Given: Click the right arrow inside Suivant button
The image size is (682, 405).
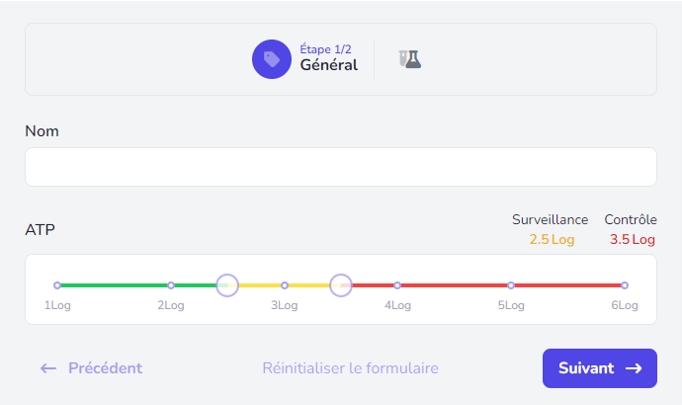Looking at the screenshot, I should 634,368.
